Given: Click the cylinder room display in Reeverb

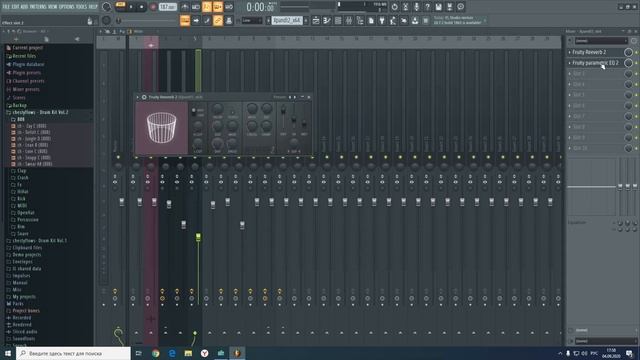Looking at the screenshot, I should point(162,128).
